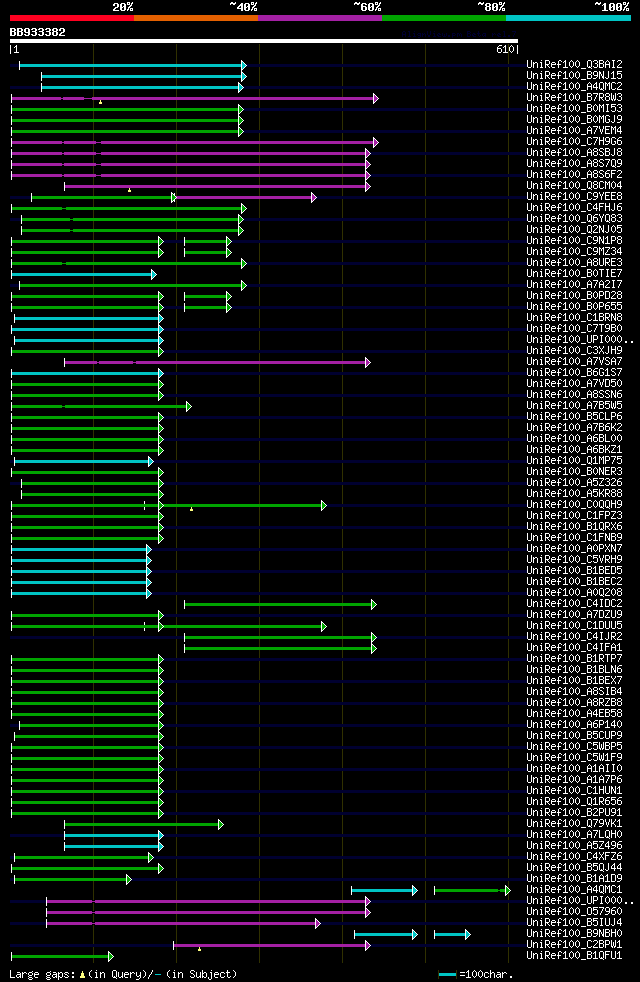This screenshot has width=640, height=982.
Task: Click the UniRef100_Q79VK1 label
Action: tap(574, 824)
